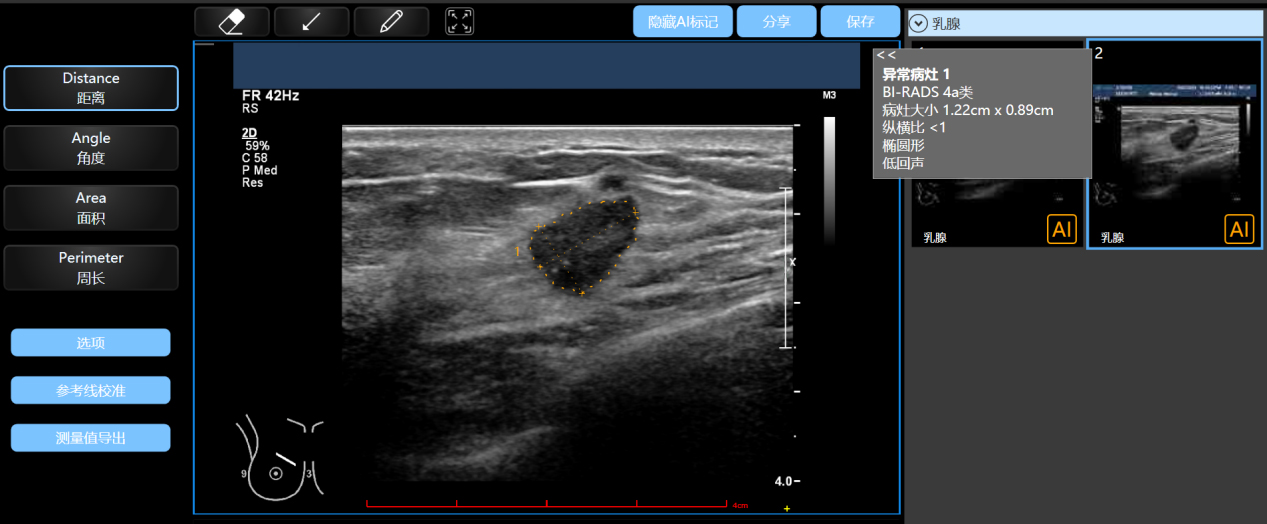Image resolution: width=1267 pixels, height=524 pixels.
Task: Click the 分享 share button
Action: tap(777, 21)
